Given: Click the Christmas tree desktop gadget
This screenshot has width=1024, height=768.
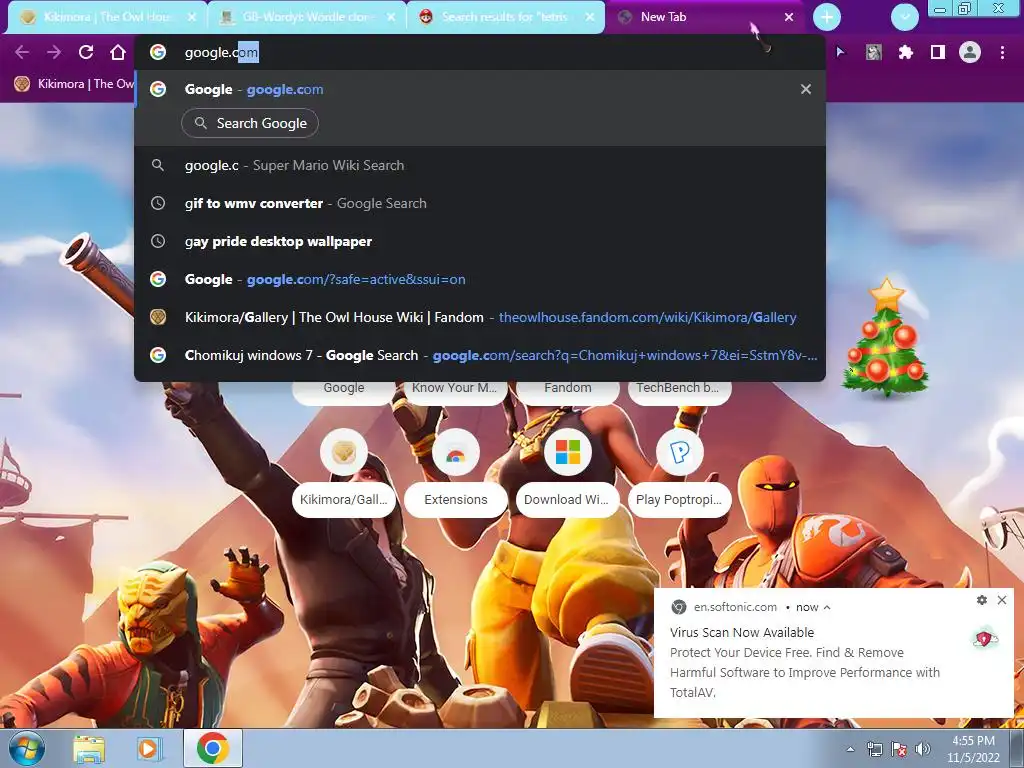Looking at the screenshot, I should (886, 338).
